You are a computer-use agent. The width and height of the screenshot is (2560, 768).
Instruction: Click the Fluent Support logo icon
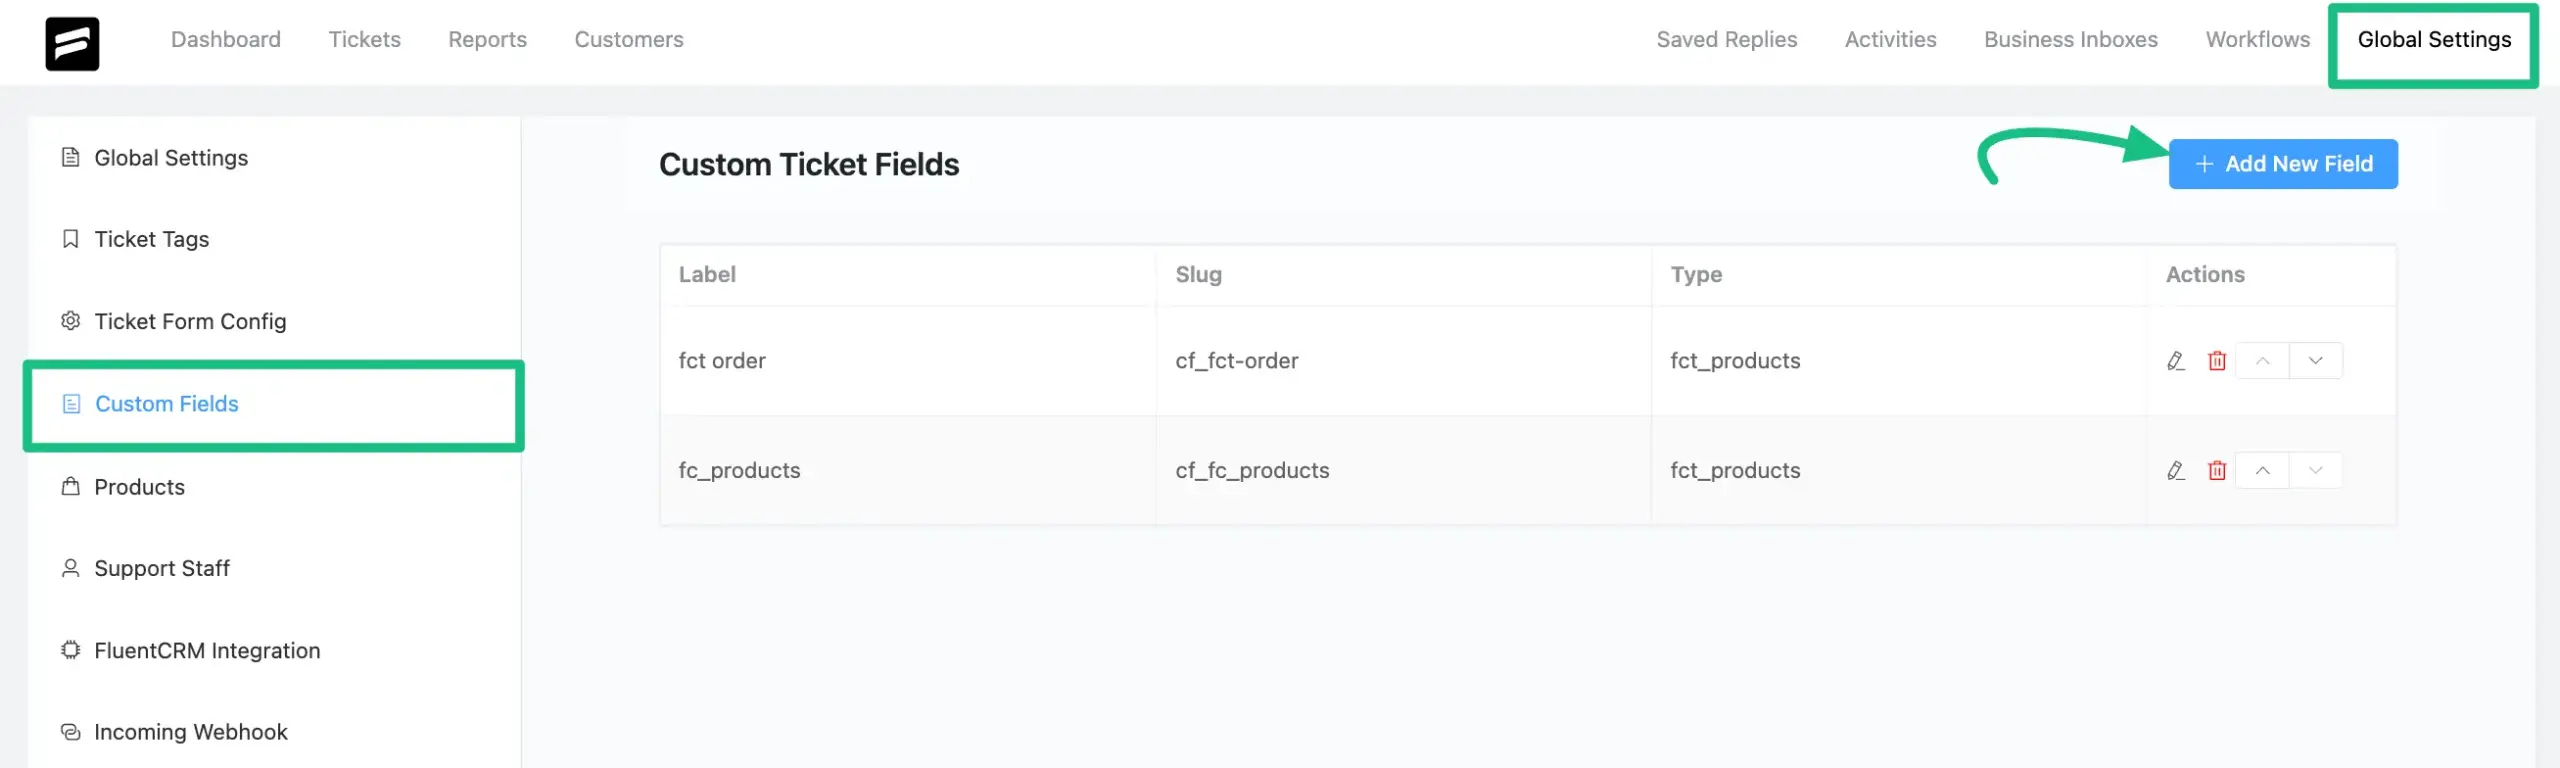[x=72, y=43]
